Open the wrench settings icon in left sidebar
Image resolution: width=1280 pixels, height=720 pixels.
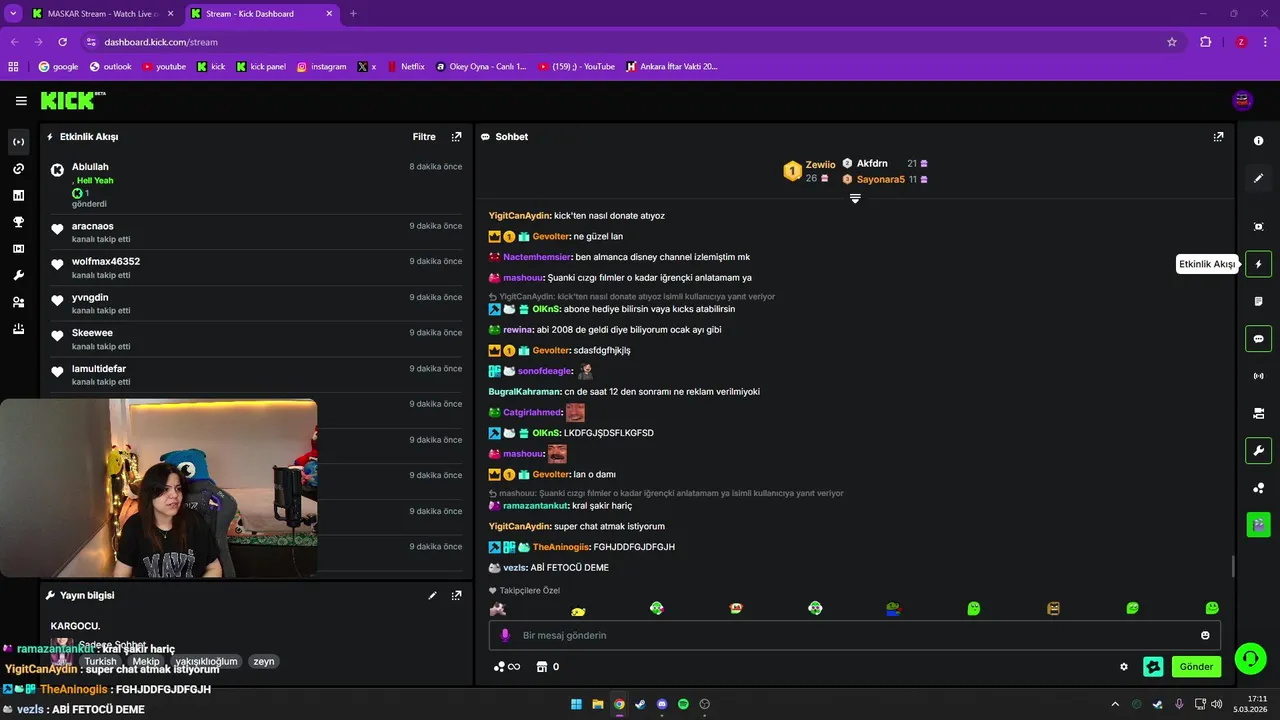tap(18, 275)
